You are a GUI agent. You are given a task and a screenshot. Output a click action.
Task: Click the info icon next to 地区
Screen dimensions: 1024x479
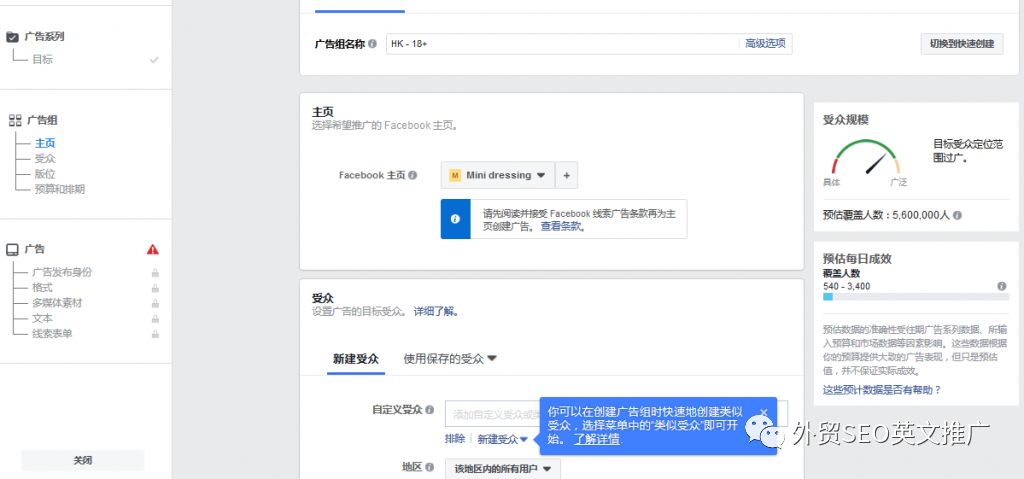(x=430, y=467)
